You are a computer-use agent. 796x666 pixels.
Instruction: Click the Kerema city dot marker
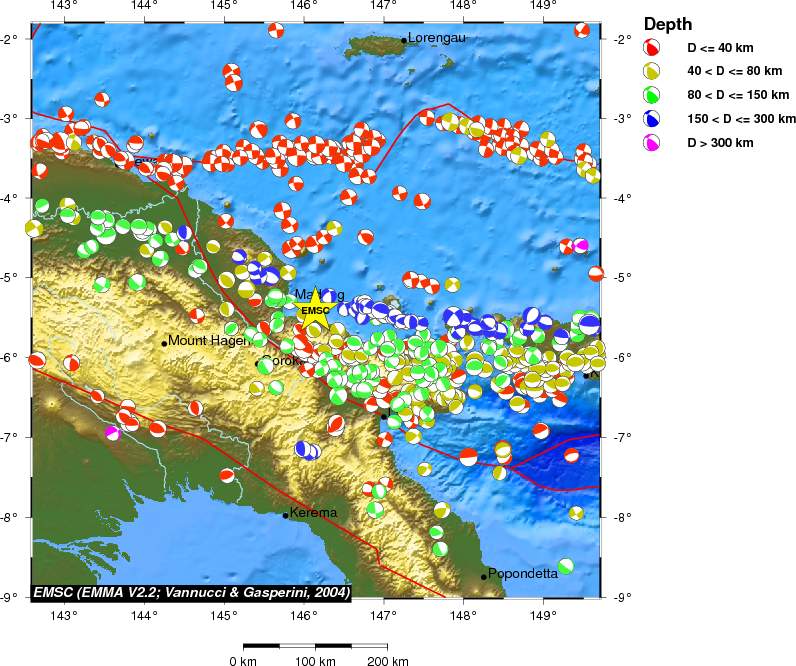[x=286, y=515]
